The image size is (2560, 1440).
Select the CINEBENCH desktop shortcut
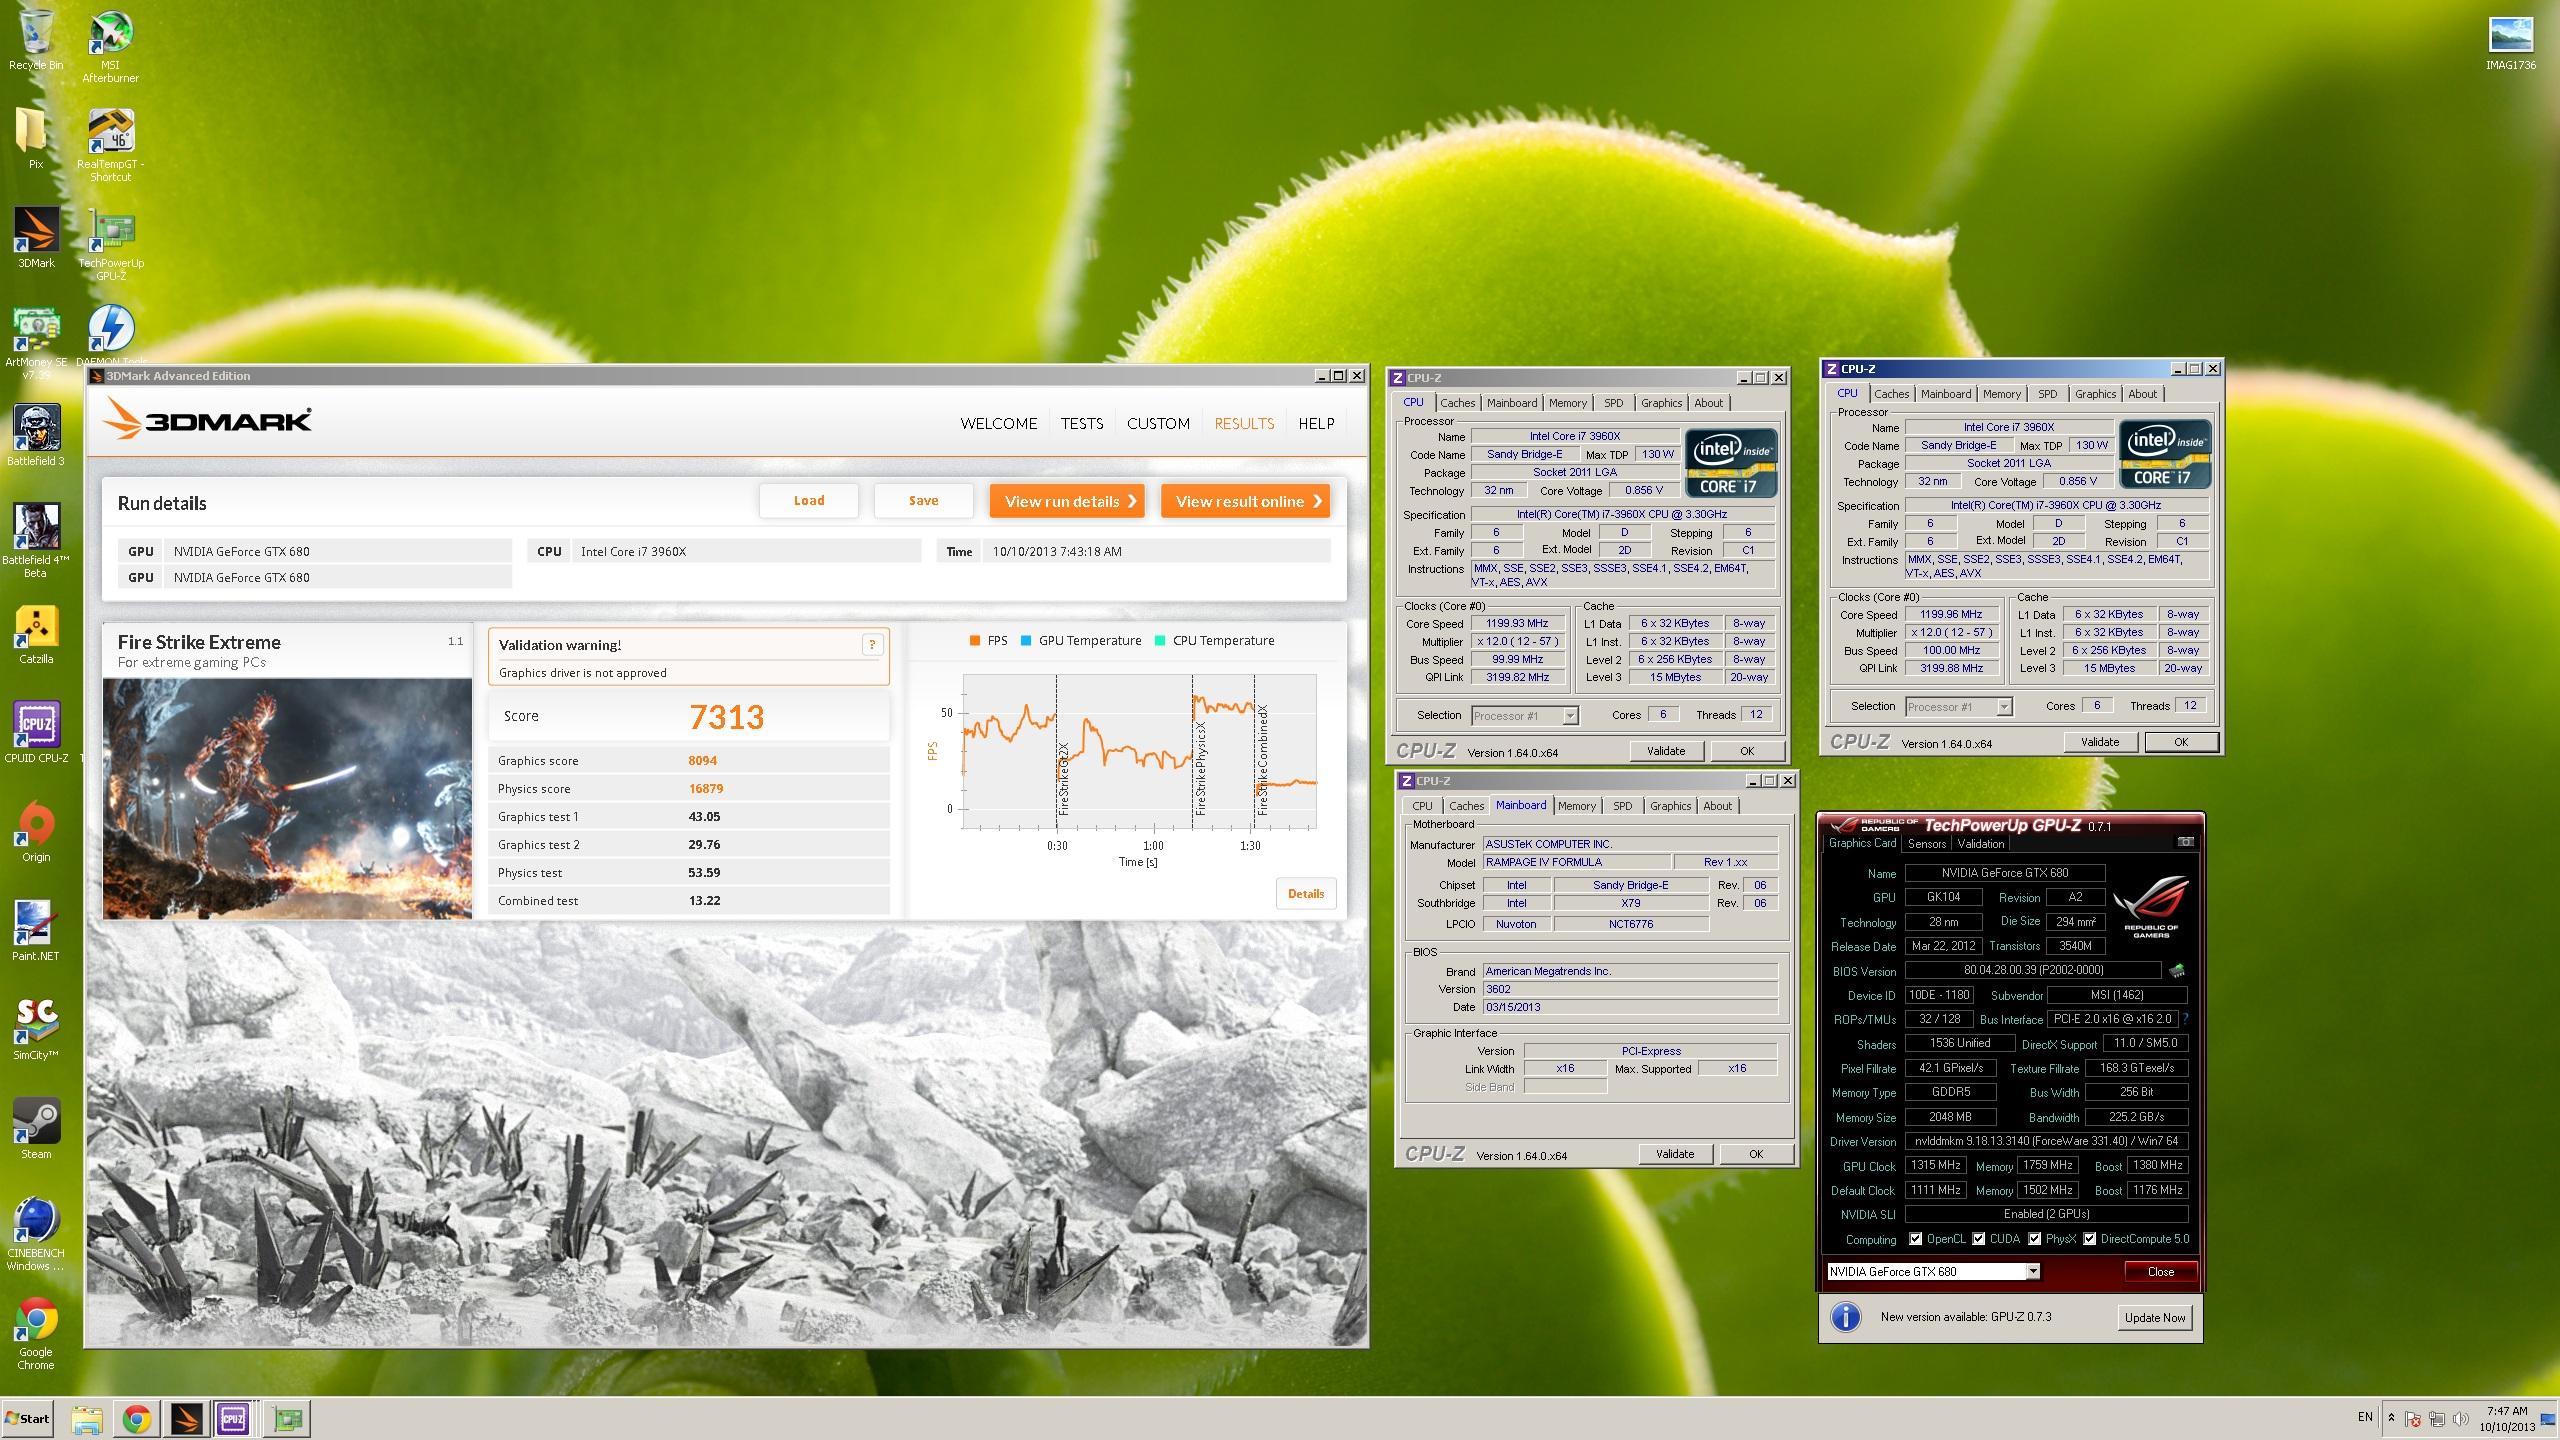36,1234
